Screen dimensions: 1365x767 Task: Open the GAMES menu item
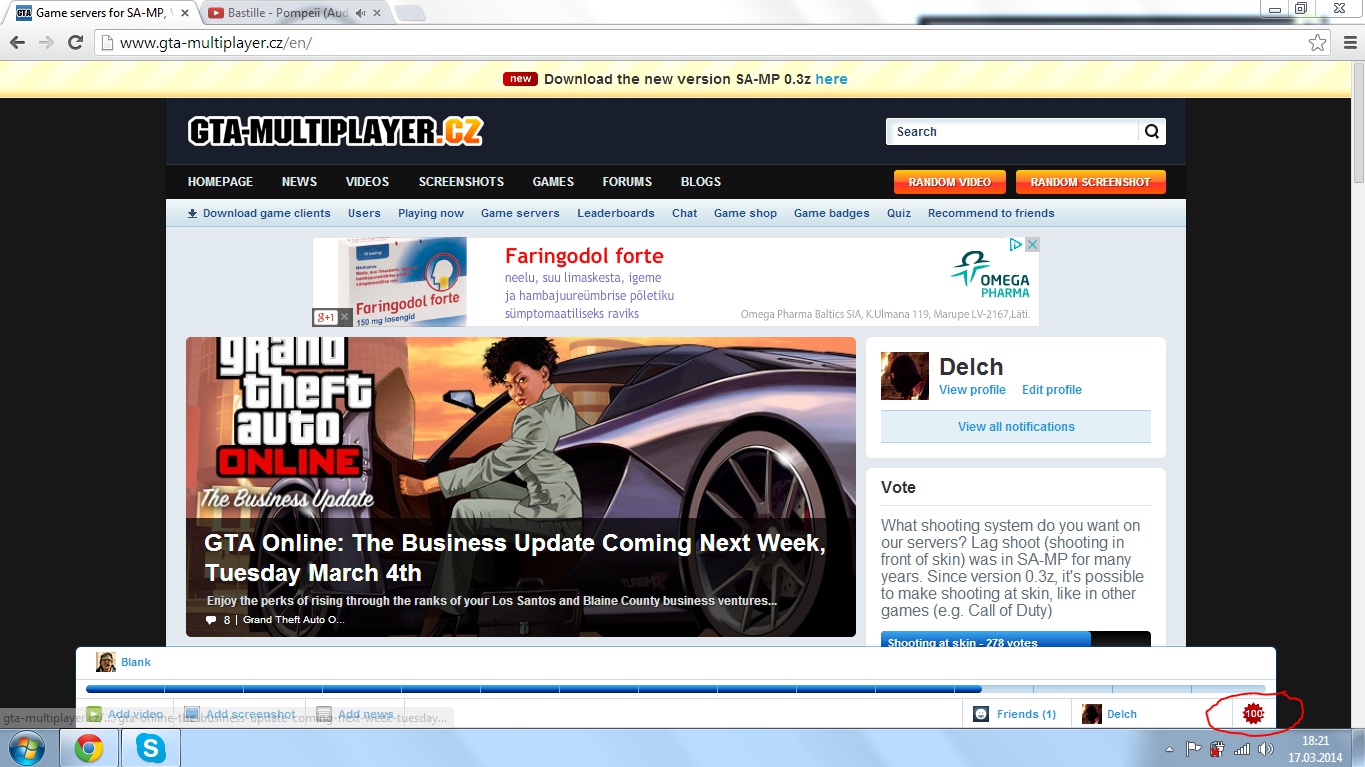point(553,182)
